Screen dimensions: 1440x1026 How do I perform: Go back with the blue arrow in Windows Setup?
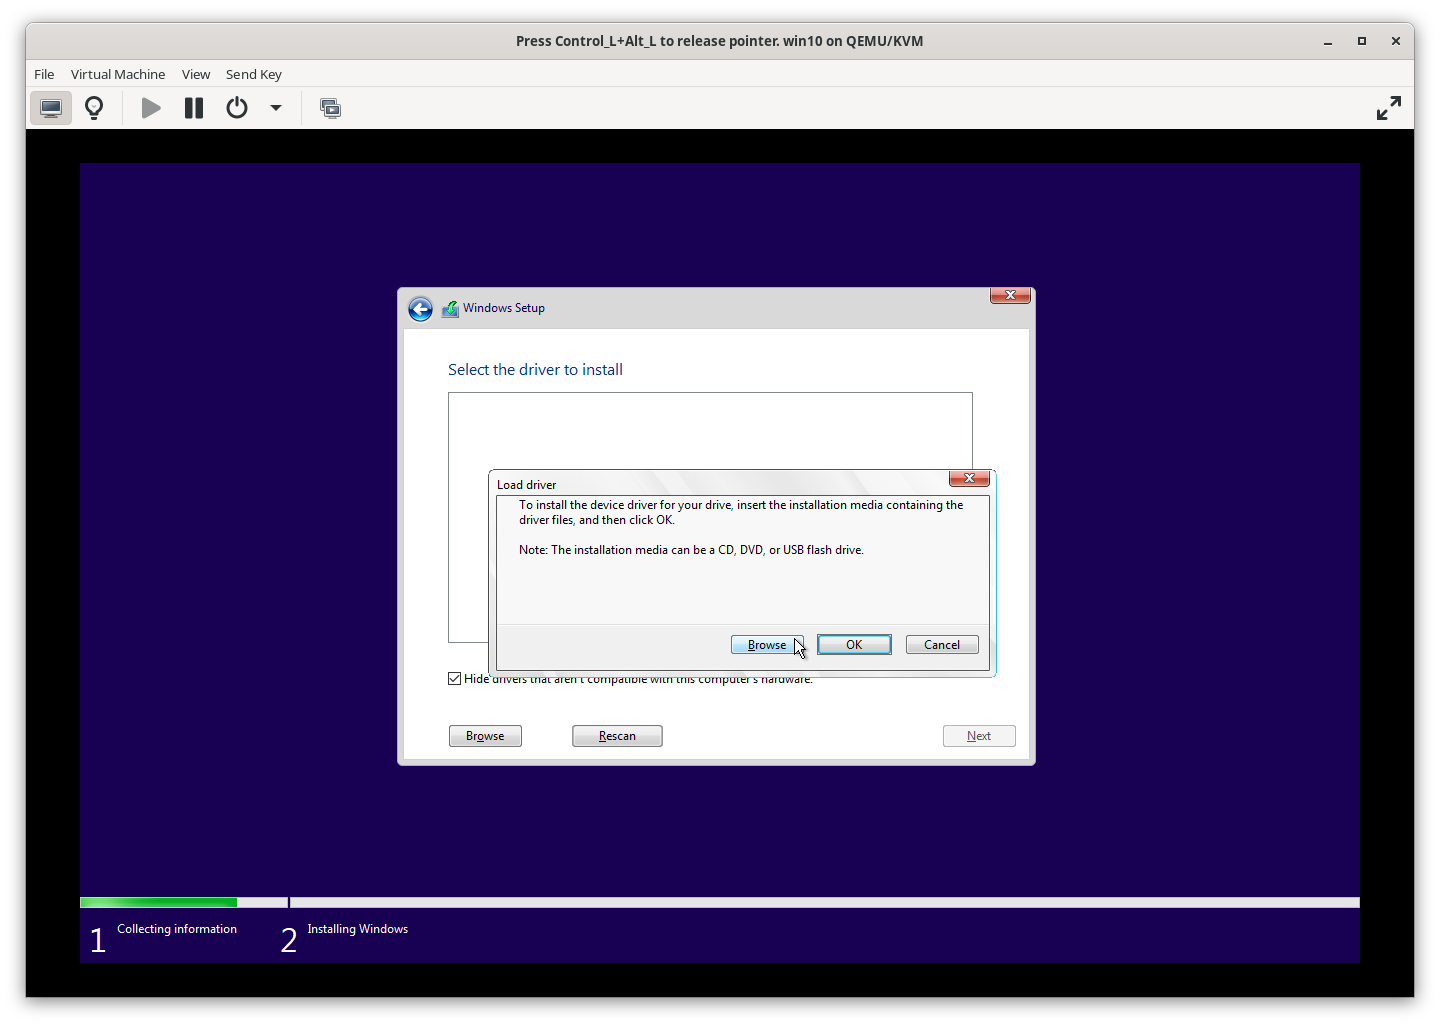[x=421, y=309]
